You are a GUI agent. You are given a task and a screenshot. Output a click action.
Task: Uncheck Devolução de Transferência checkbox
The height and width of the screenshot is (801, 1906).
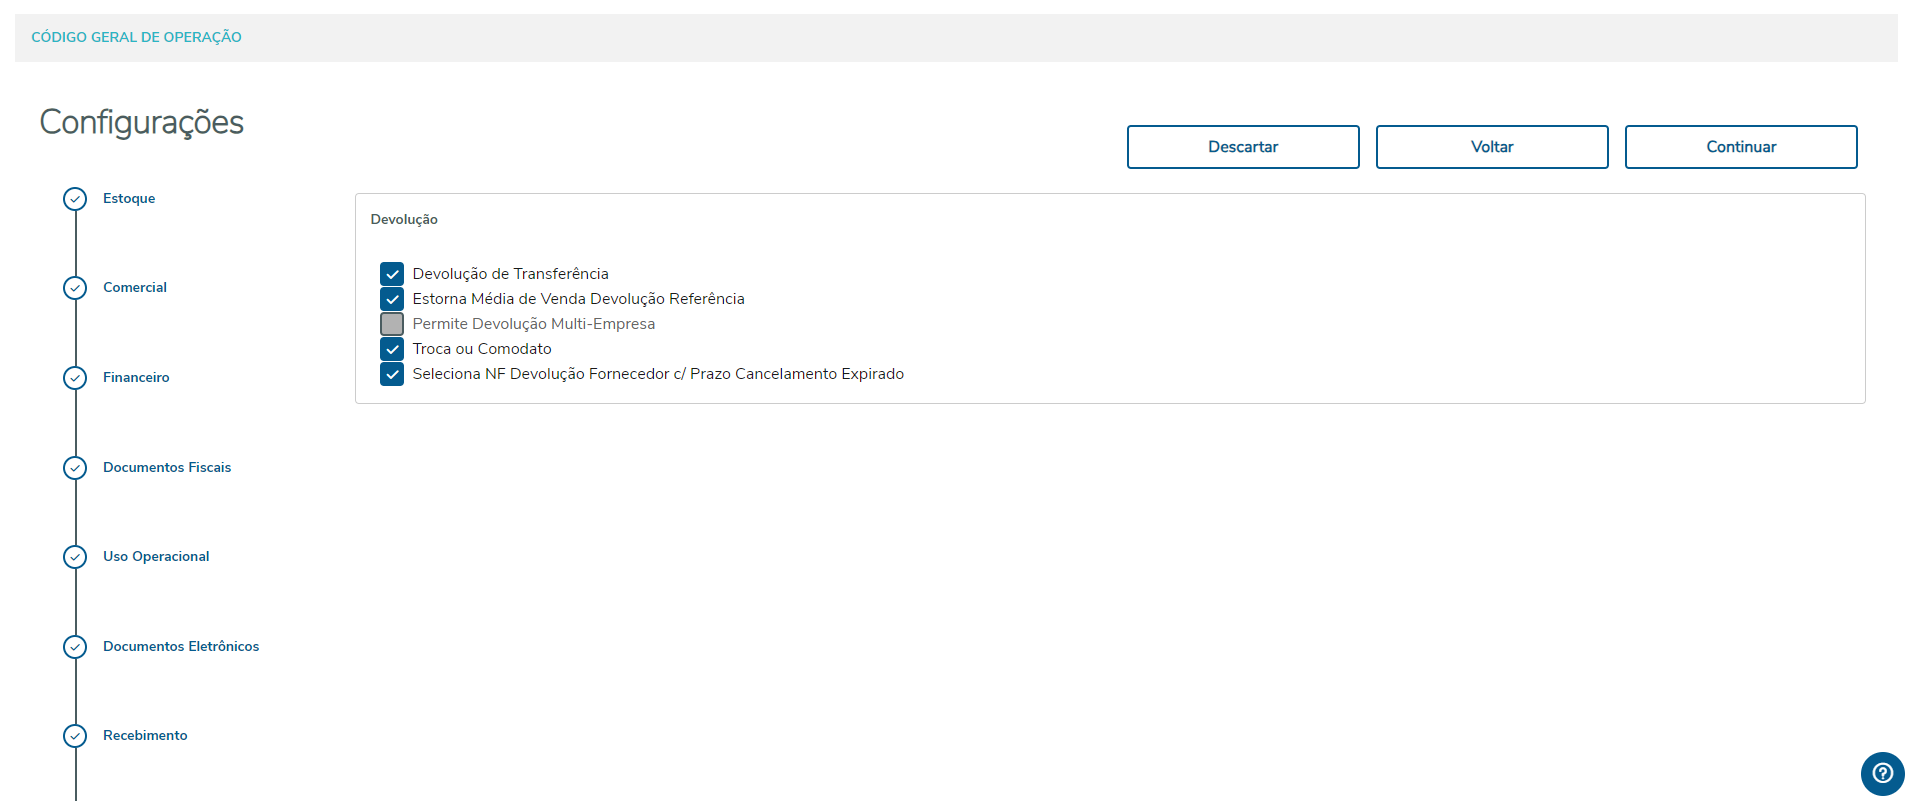coord(392,274)
